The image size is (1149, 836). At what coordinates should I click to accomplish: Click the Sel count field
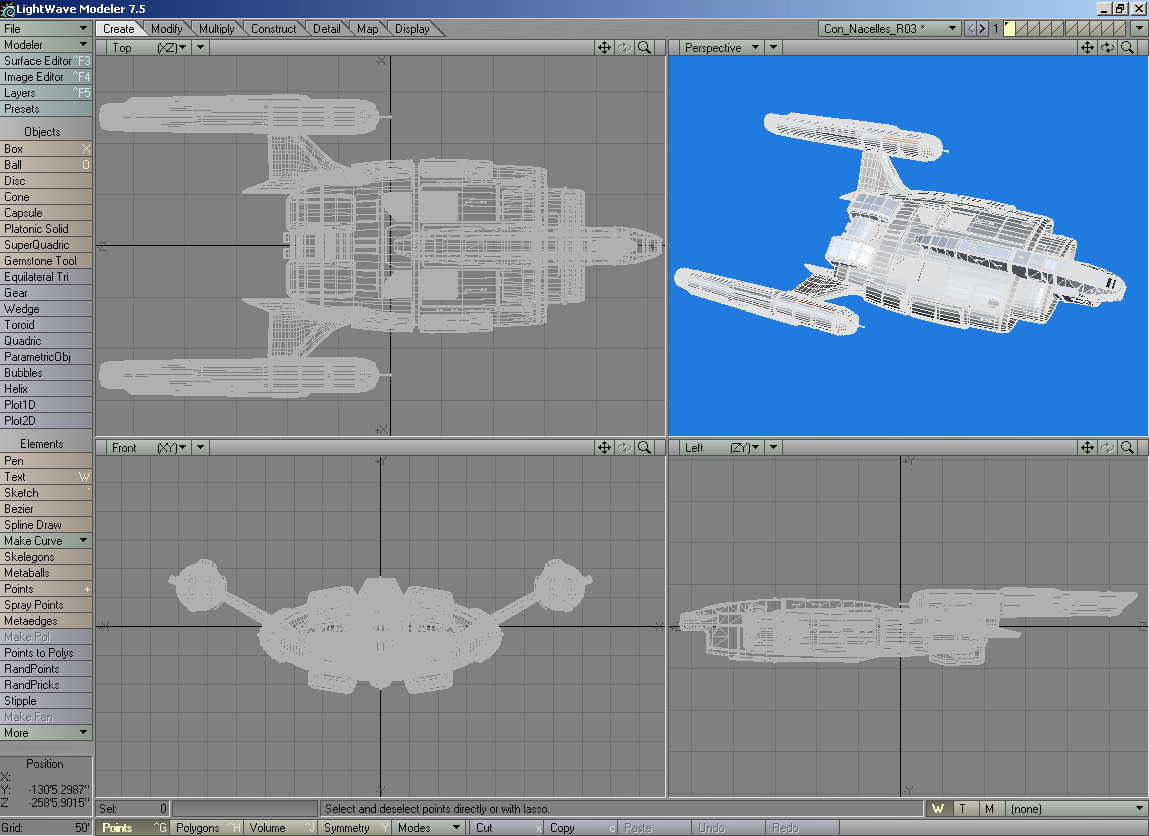(x=133, y=809)
